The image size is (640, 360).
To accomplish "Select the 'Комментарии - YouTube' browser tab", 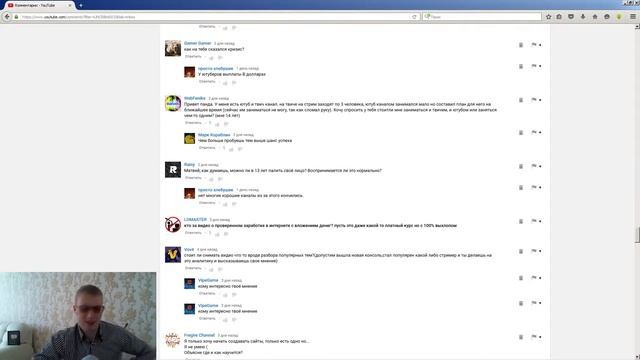I will click(39, 5).
